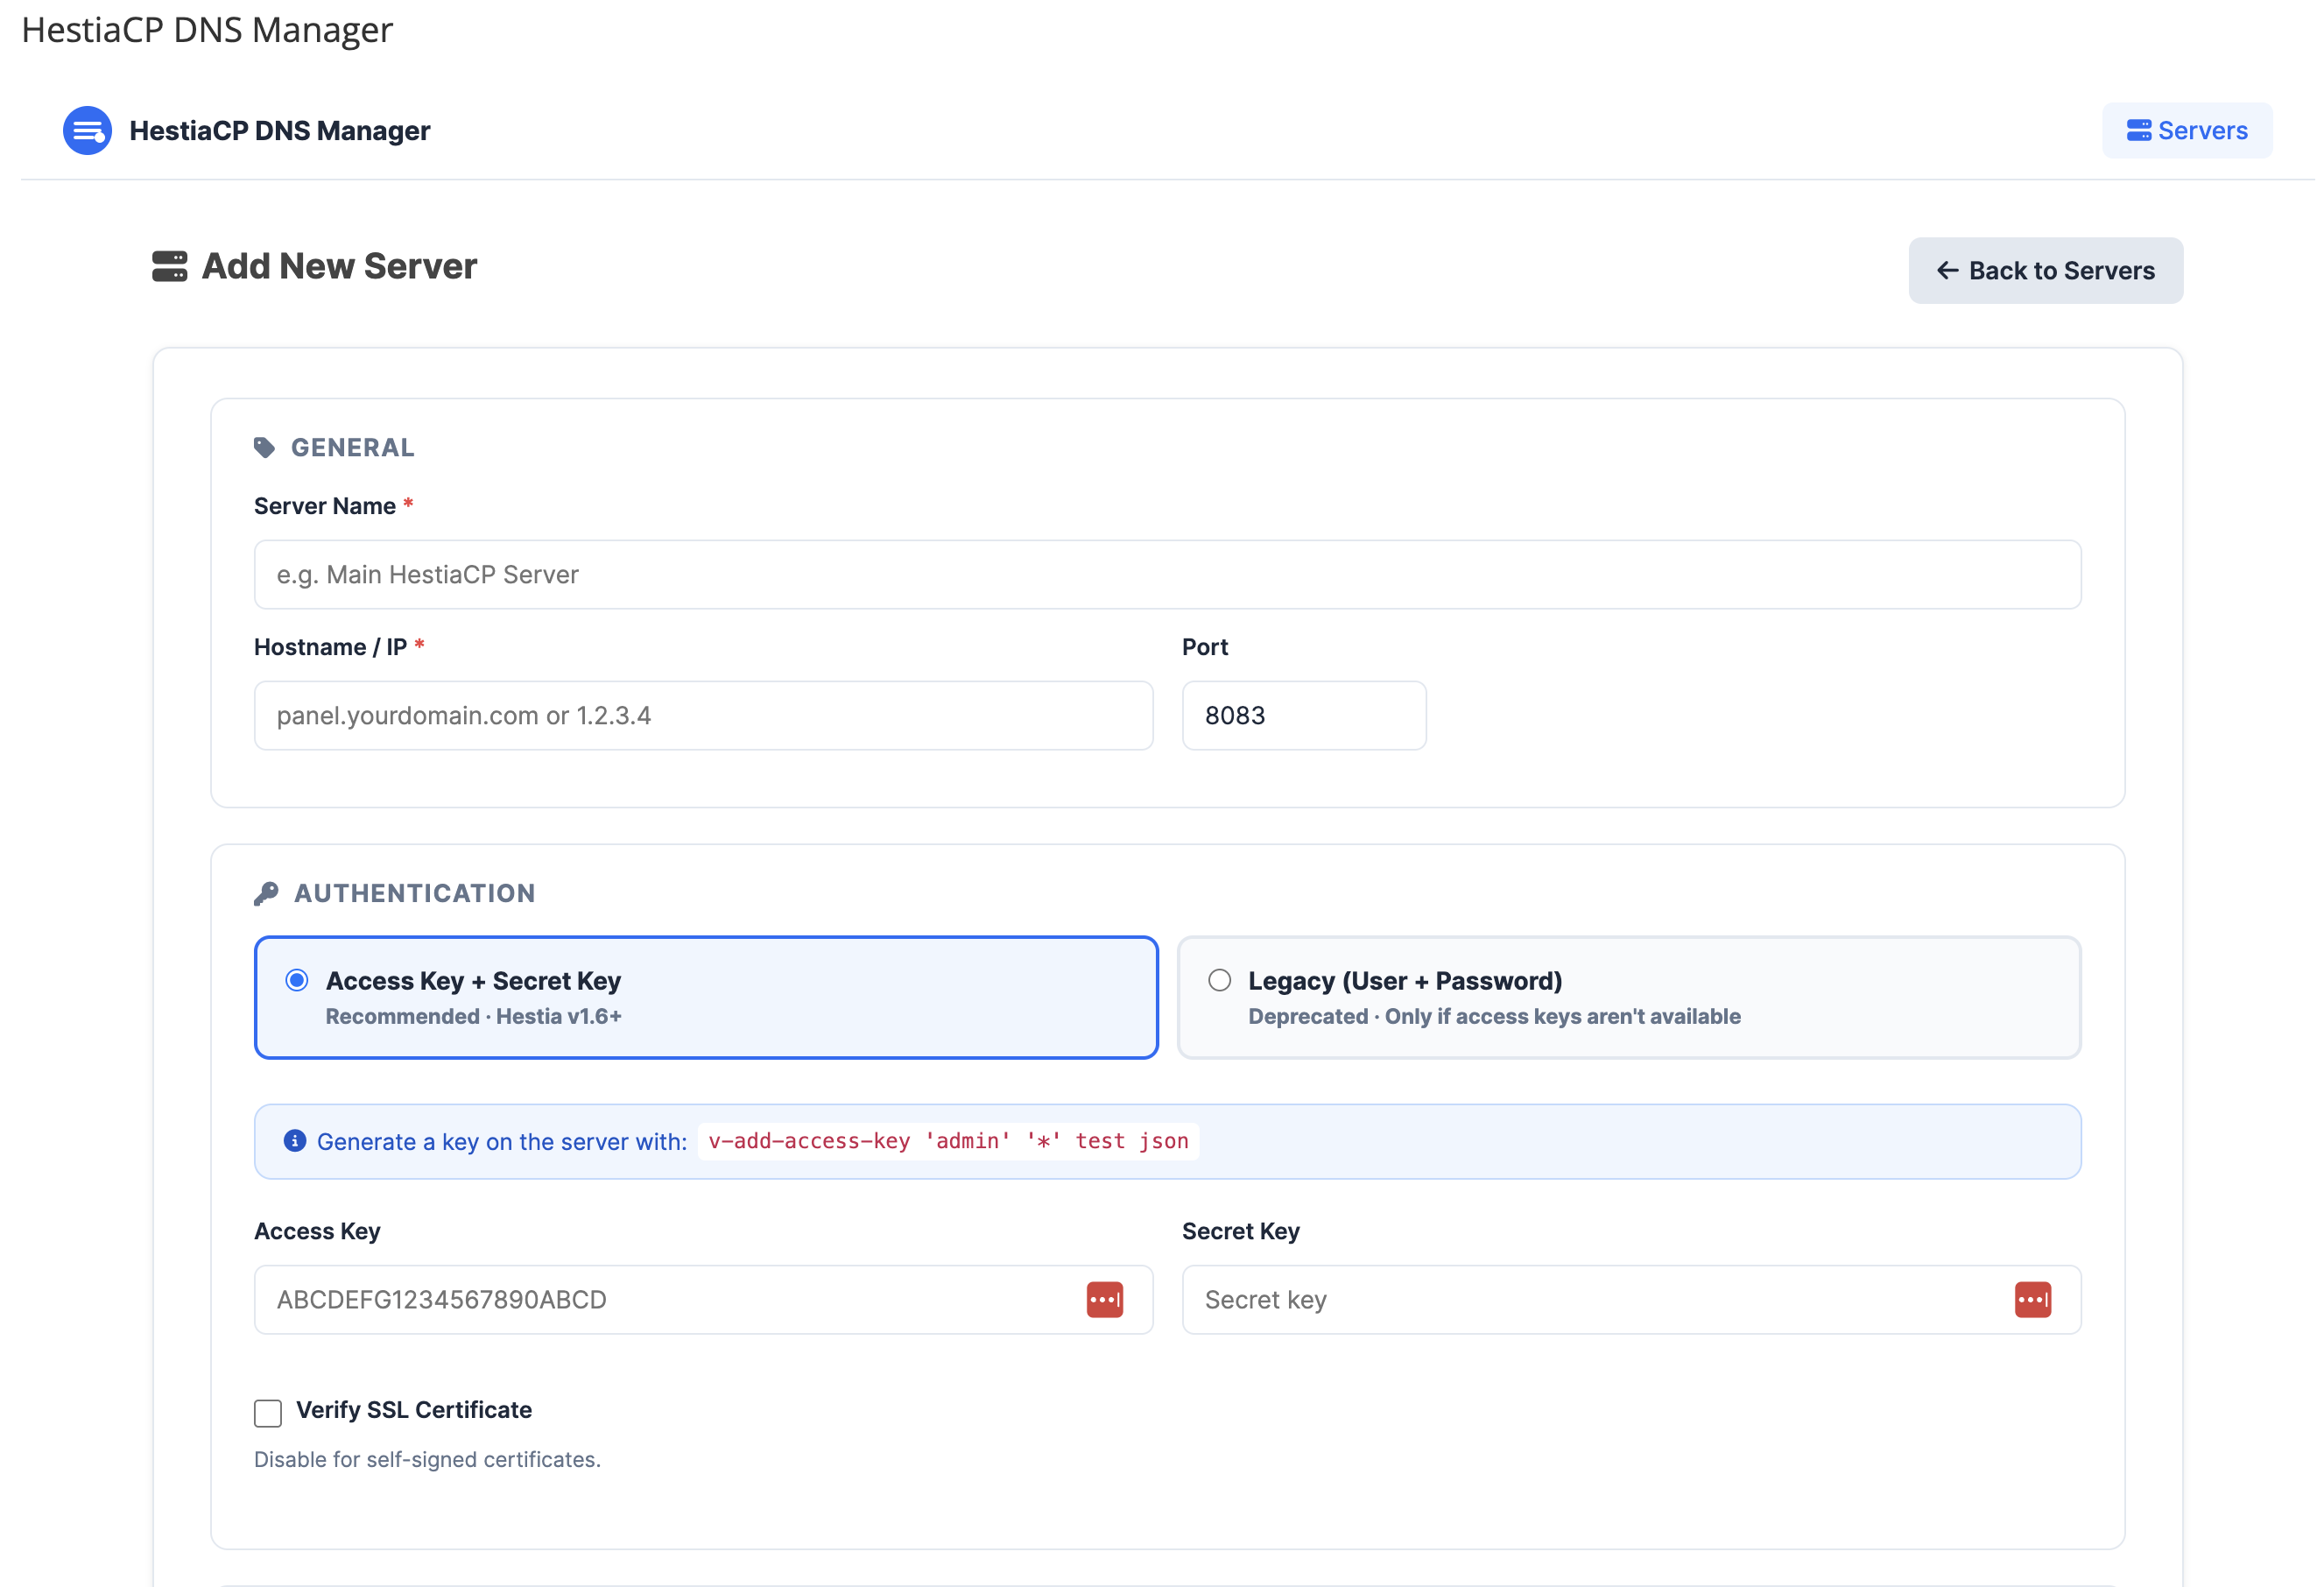This screenshot has width=2324, height=1587.
Task: Click the Port field showing 8083
Action: click(1303, 716)
